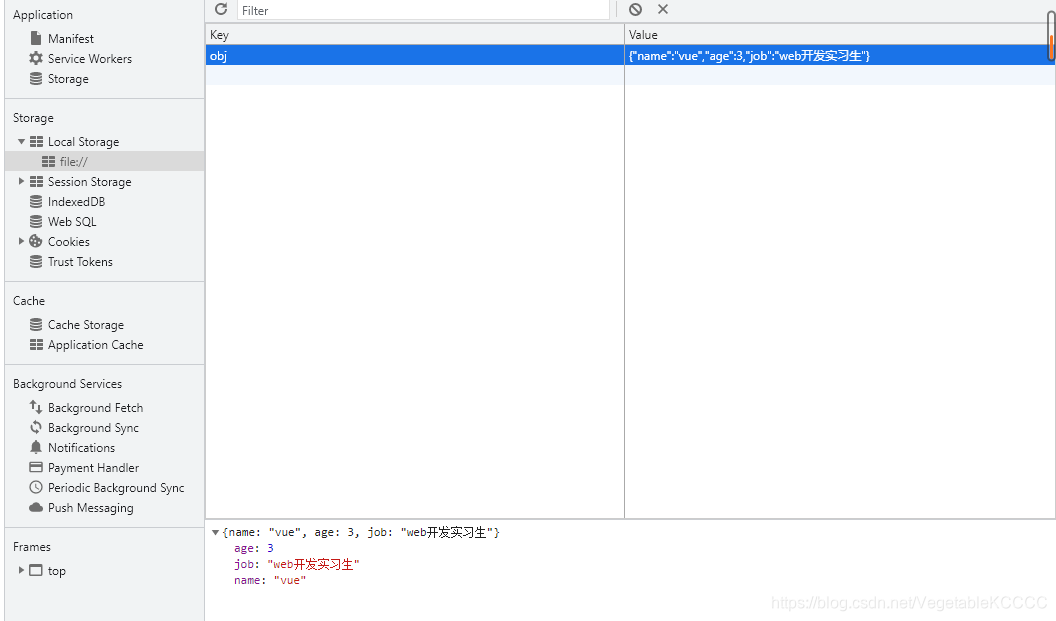The image size is (1056, 621).
Task: Sort by the Key column header
Action: (415, 34)
